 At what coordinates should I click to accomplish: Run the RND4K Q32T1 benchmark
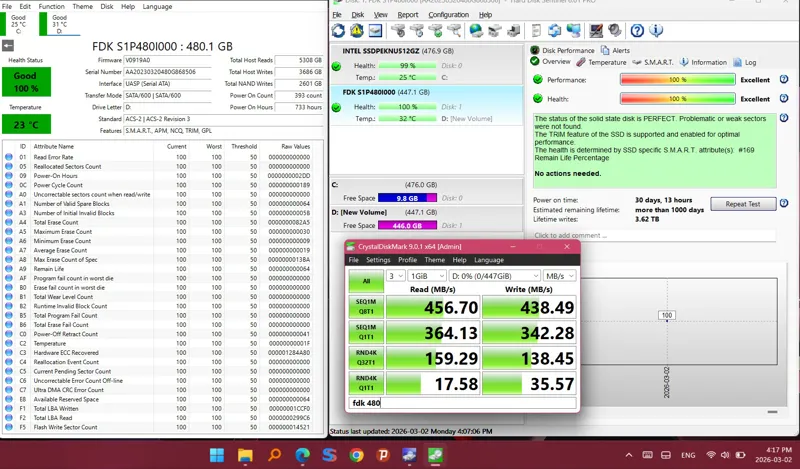coord(366,358)
